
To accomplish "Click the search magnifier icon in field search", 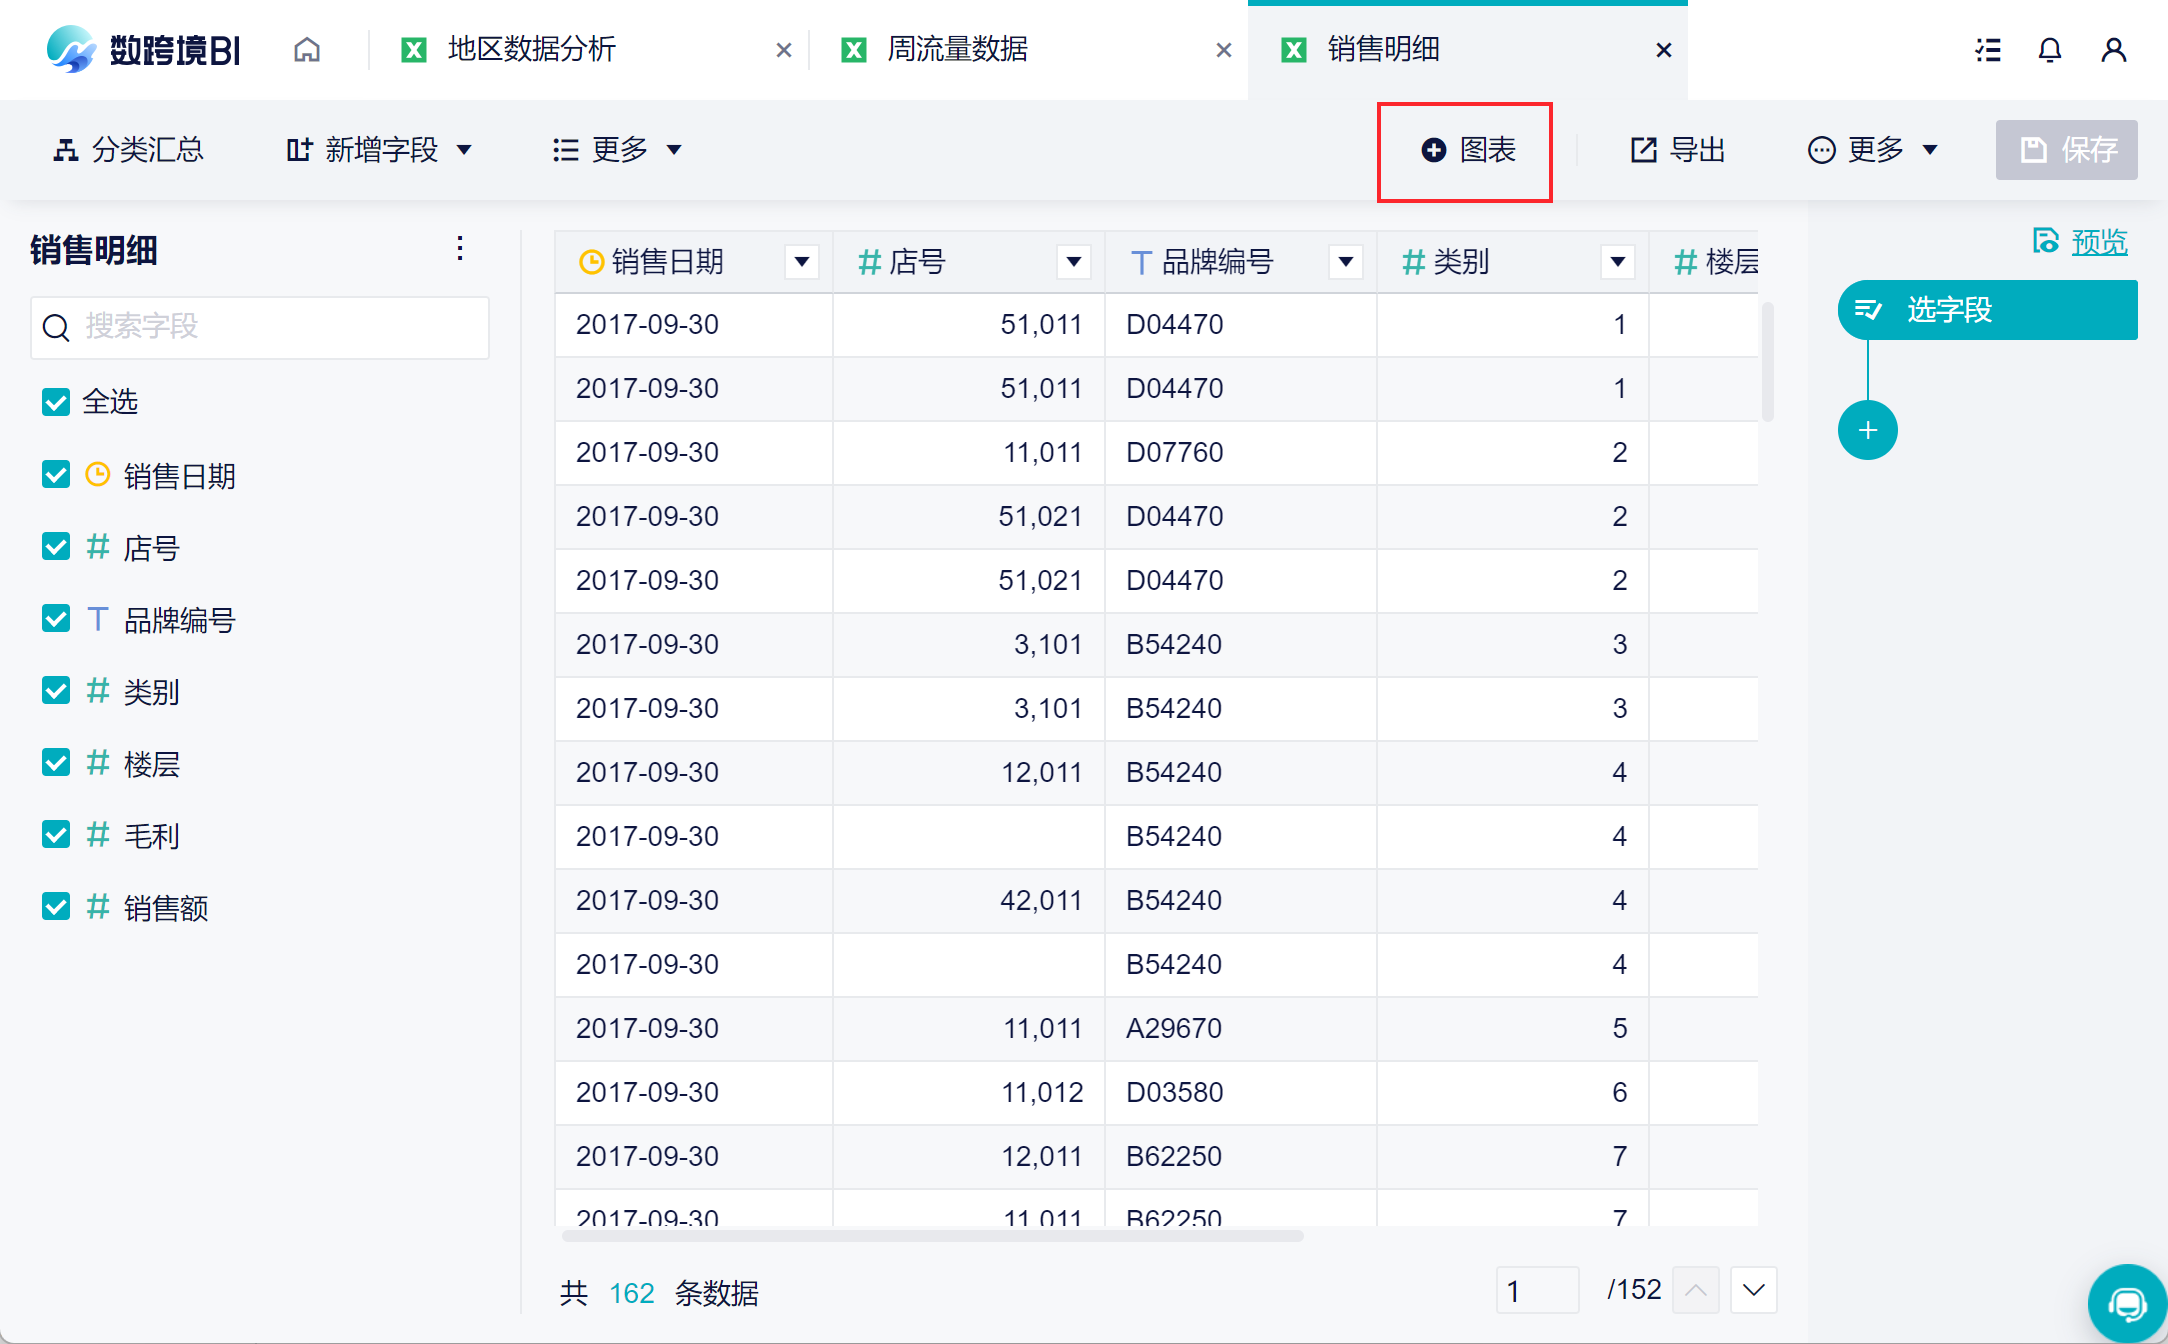I will [x=56, y=327].
